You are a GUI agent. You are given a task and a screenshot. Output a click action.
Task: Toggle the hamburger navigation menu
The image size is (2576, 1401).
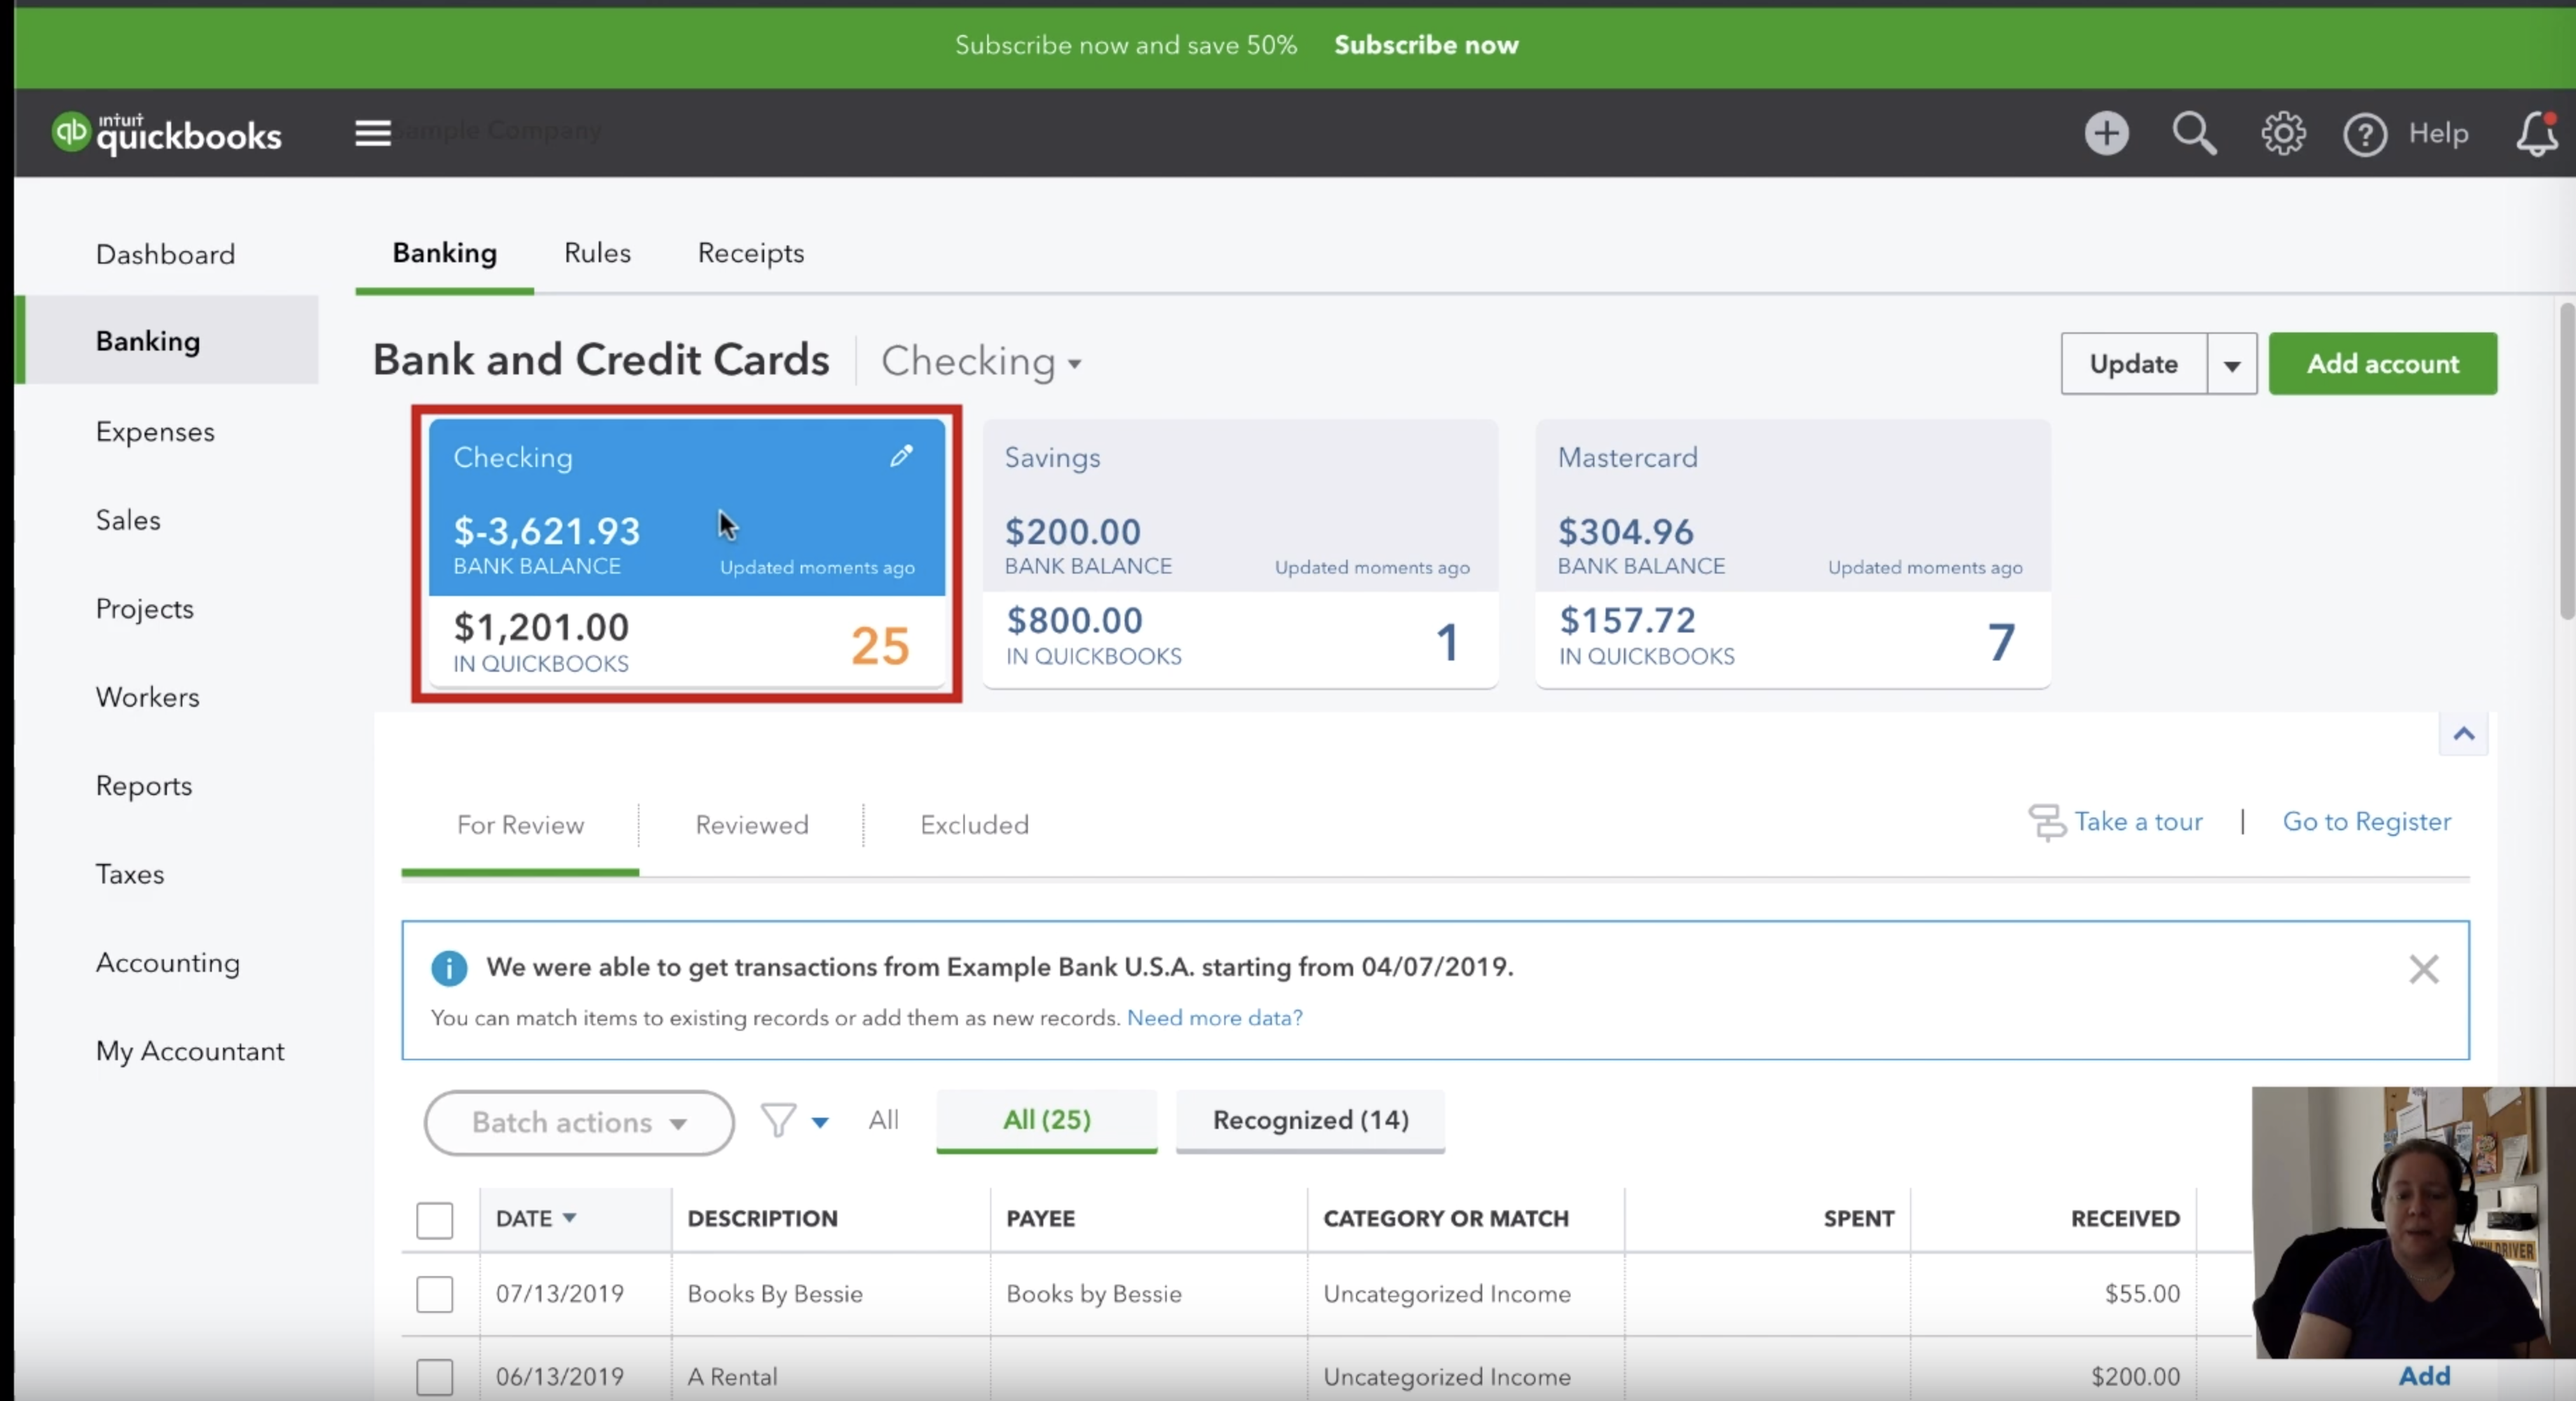pos(372,133)
